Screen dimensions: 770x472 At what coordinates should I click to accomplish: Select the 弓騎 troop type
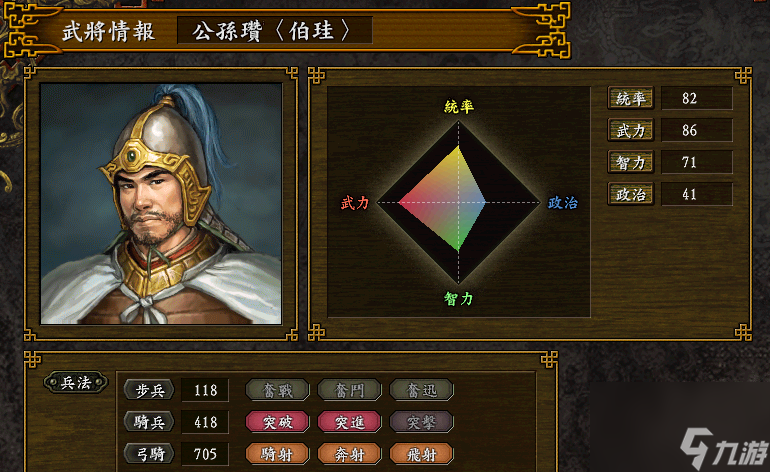point(149,454)
